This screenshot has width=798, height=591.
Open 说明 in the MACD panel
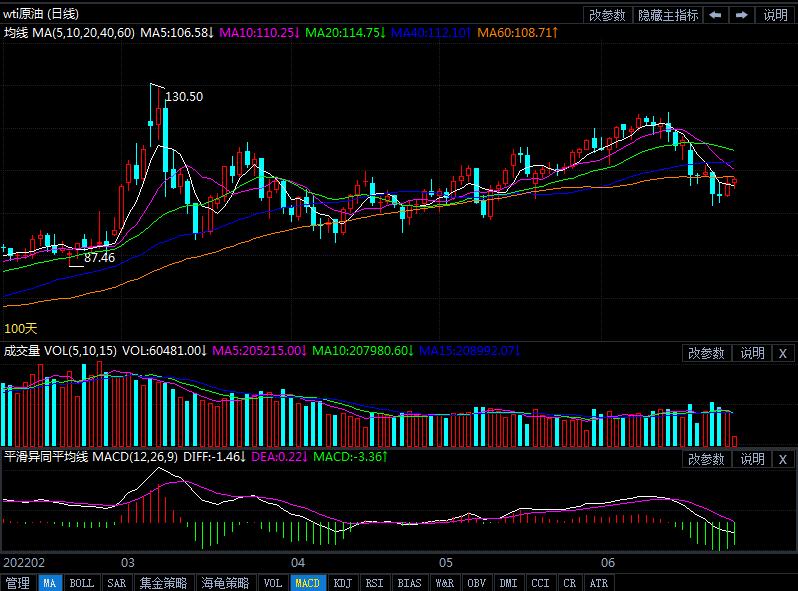tap(751, 459)
